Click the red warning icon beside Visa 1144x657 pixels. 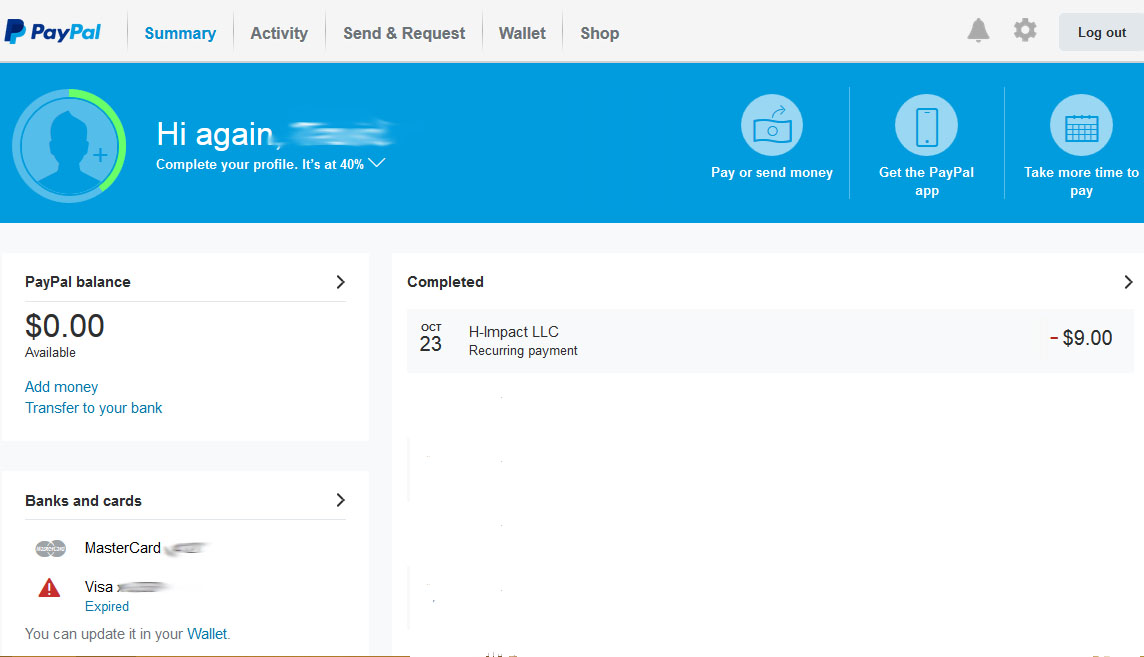(x=49, y=588)
